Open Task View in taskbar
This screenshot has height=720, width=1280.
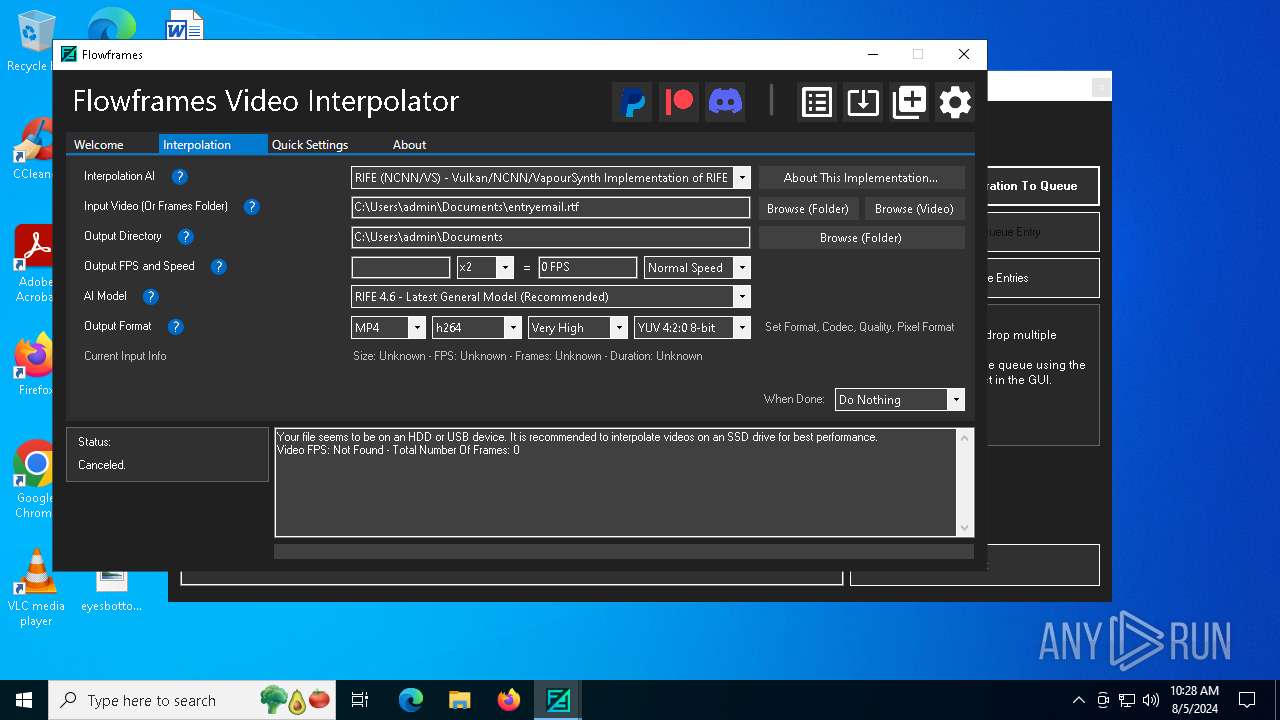pos(361,700)
